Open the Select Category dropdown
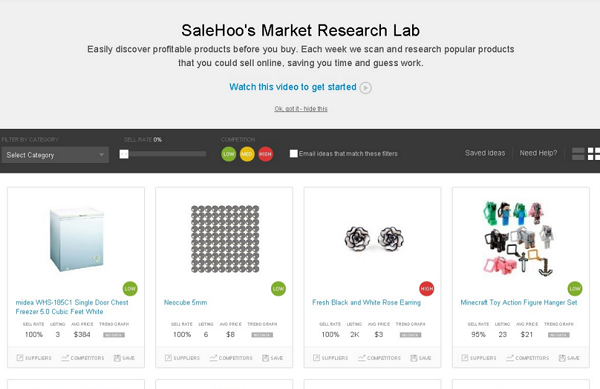This screenshot has width=600, height=389. pos(55,155)
